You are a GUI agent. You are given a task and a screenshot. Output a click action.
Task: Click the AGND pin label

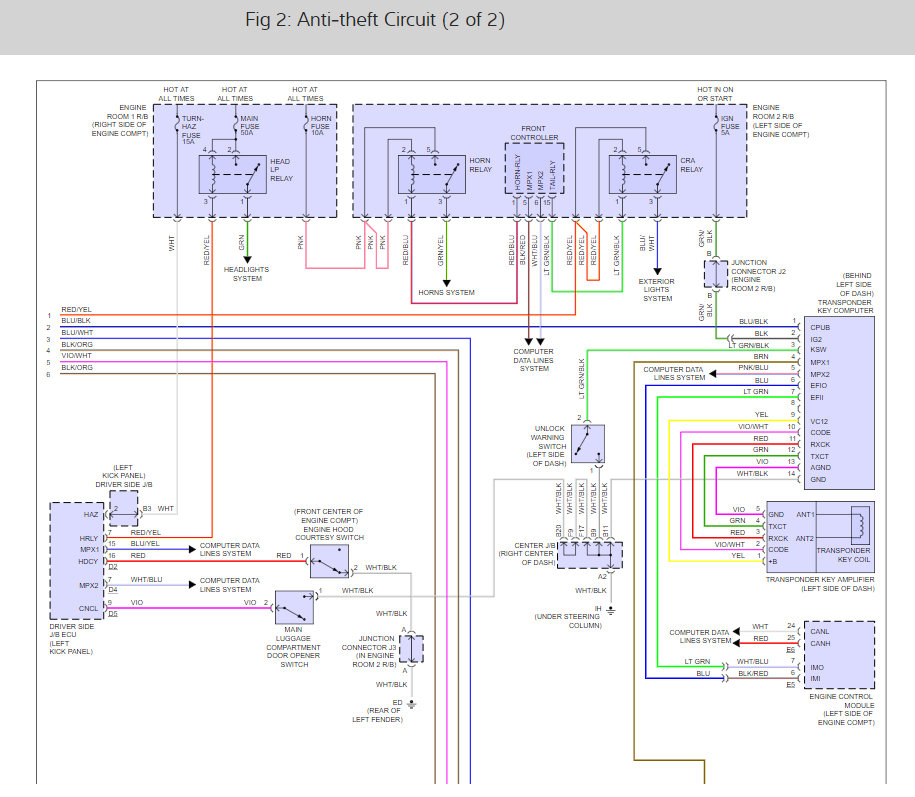pos(820,468)
